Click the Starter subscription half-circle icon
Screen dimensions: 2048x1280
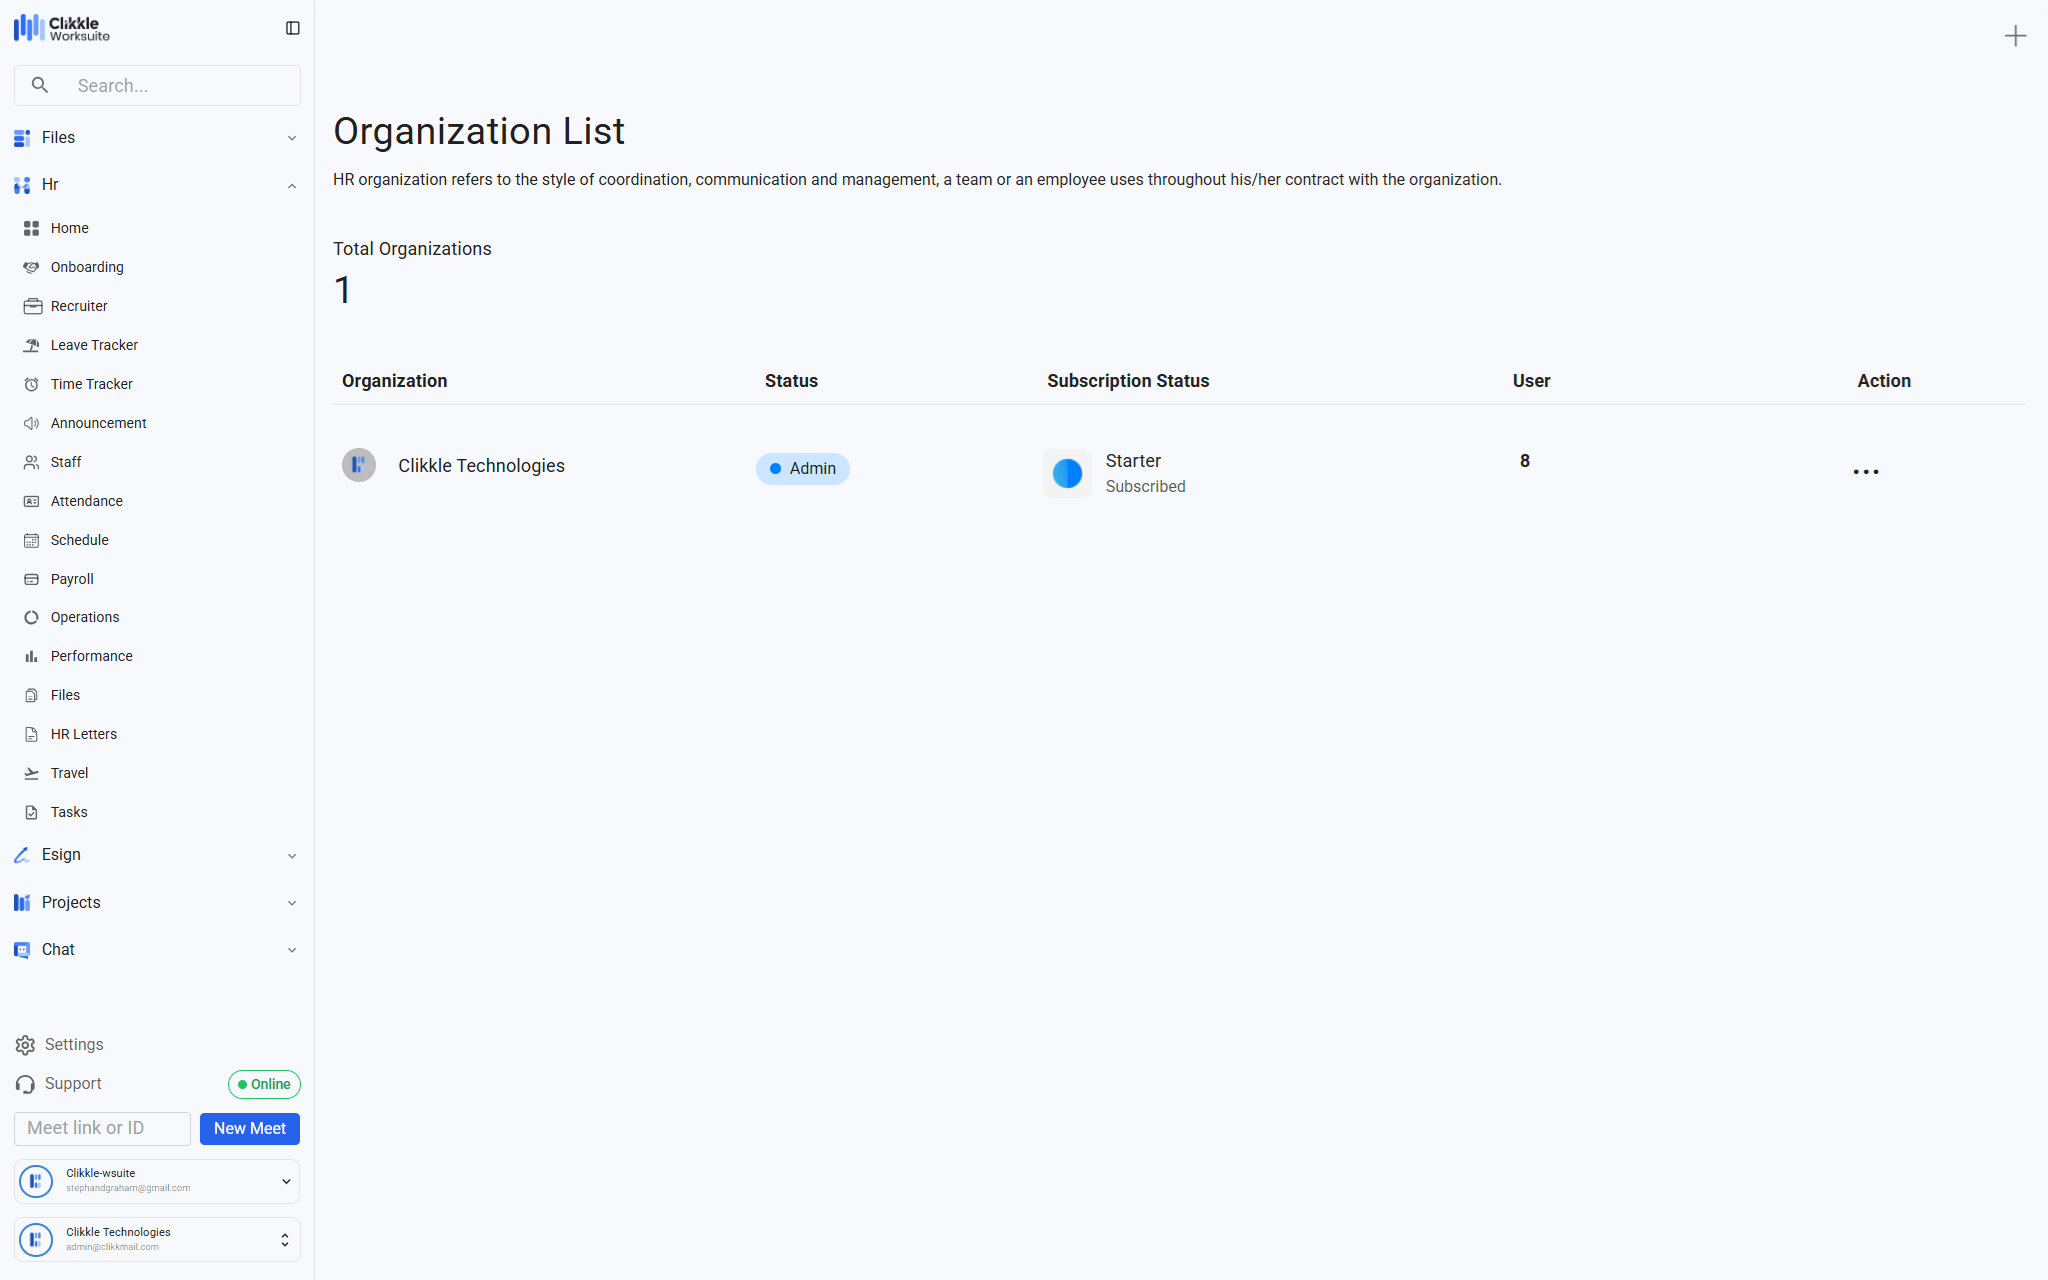(1067, 473)
